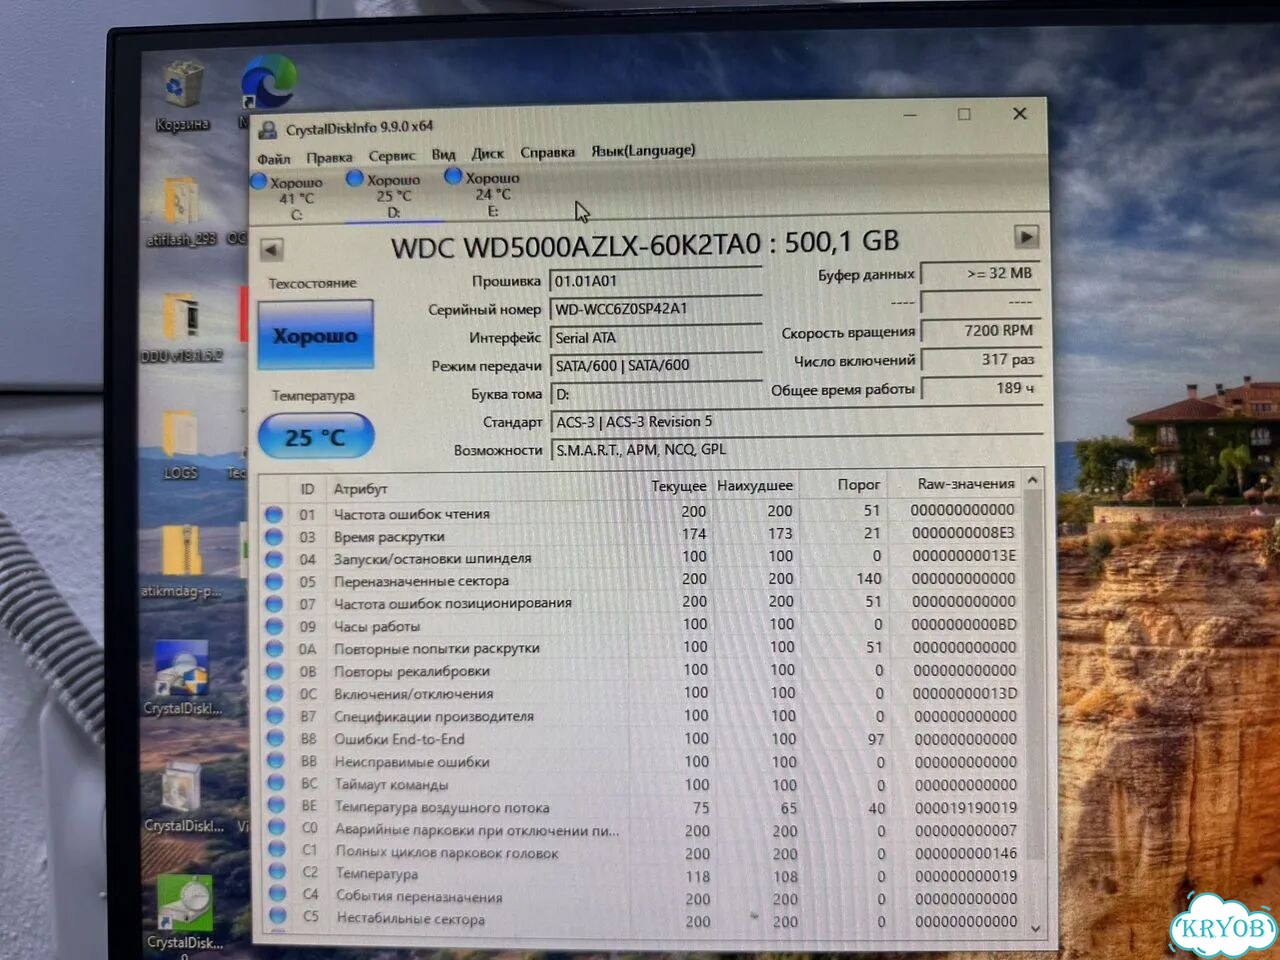Image resolution: width=1280 pixels, height=960 pixels.
Task: Click the serial number field
Action: pyautogui.click(x=656, y=309)
